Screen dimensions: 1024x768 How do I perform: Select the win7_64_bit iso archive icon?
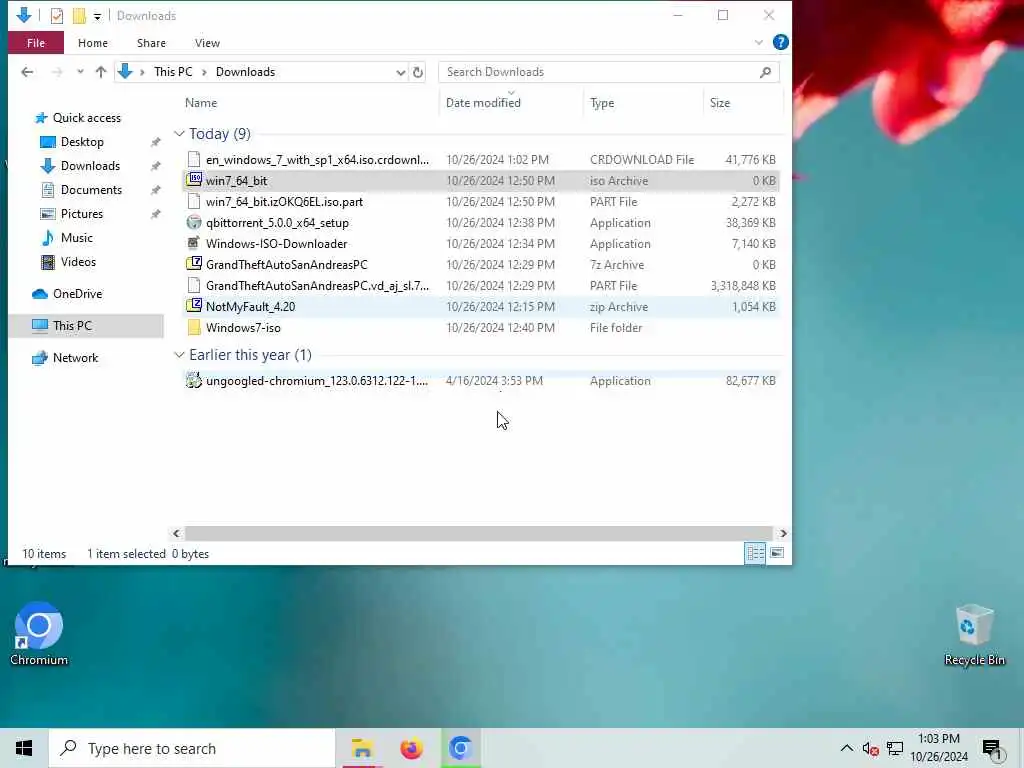click(194, 180)
